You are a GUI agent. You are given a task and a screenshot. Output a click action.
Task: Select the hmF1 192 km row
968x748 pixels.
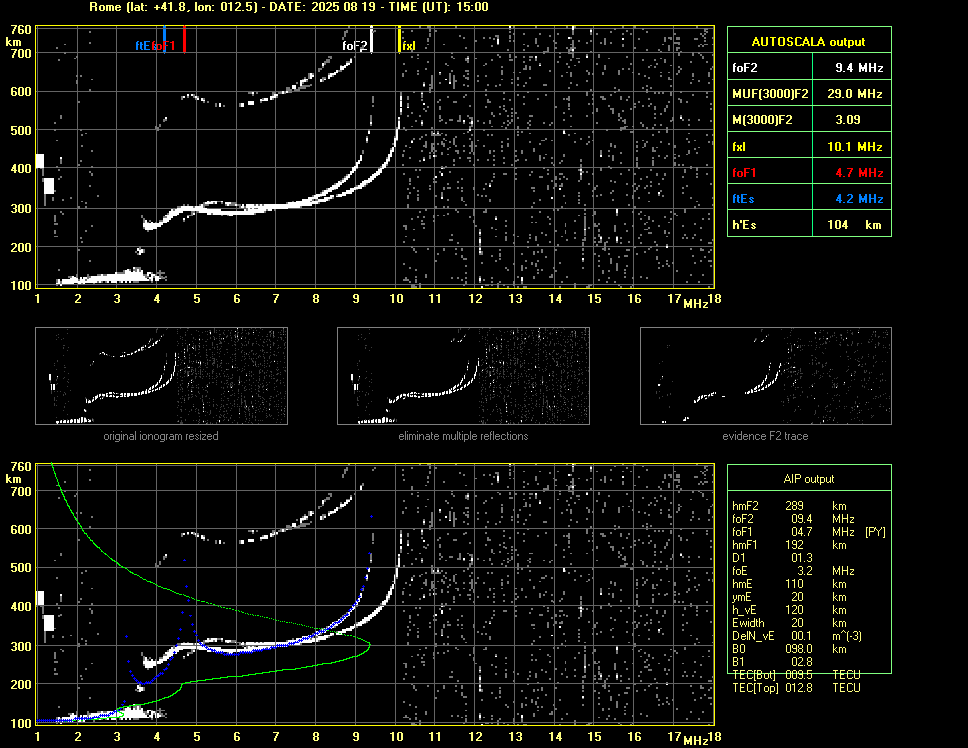click(x=789, y=544)
